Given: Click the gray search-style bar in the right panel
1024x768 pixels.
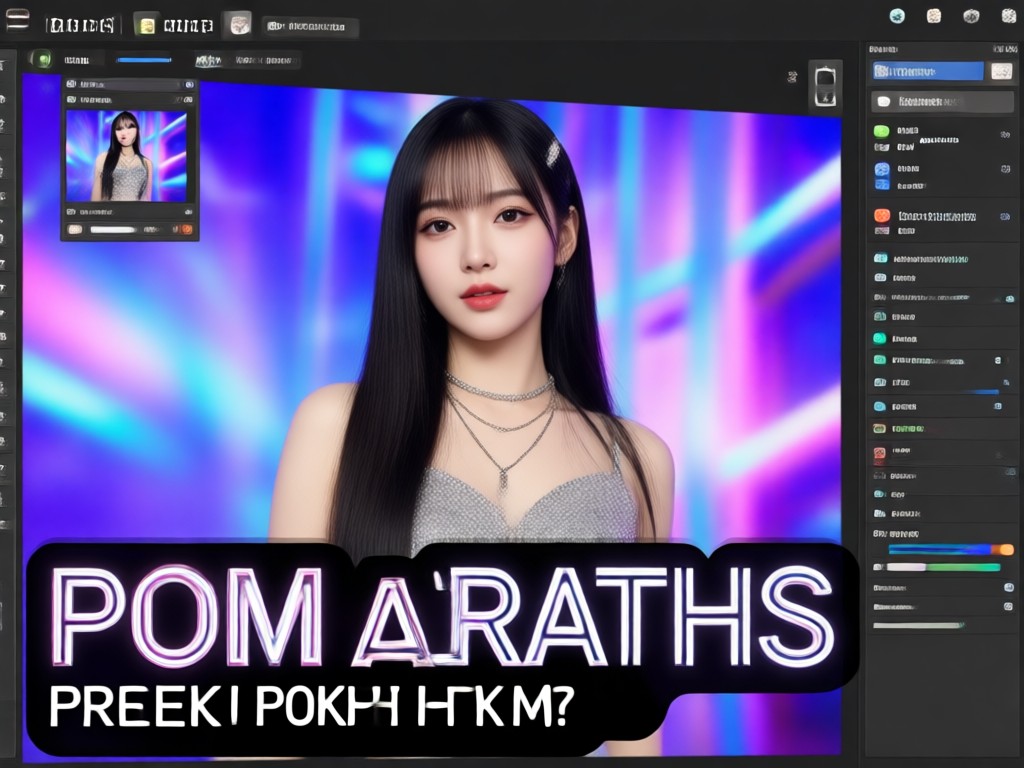Looking at the screenshot, I should [x=942, y=102].
